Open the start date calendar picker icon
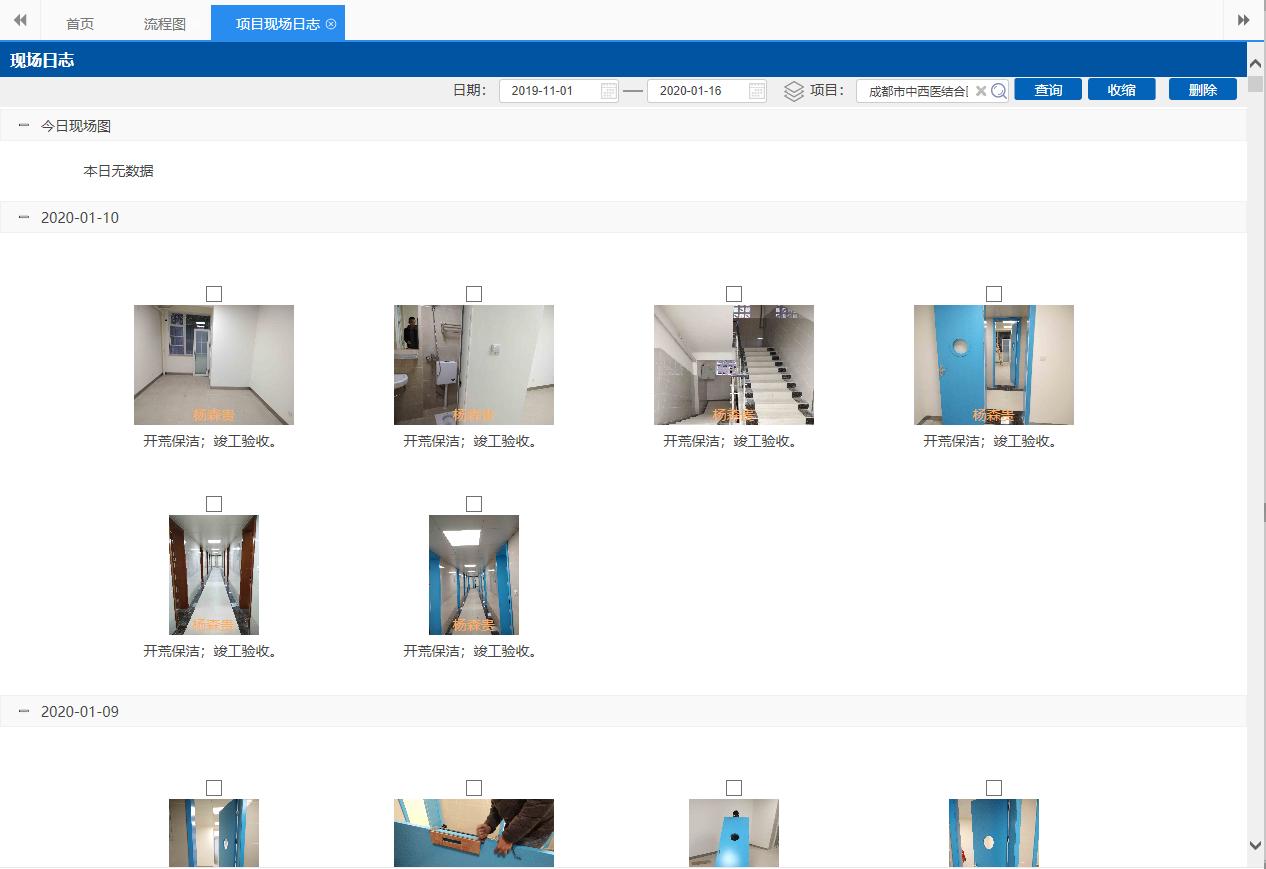 click(x=608, y=91)
